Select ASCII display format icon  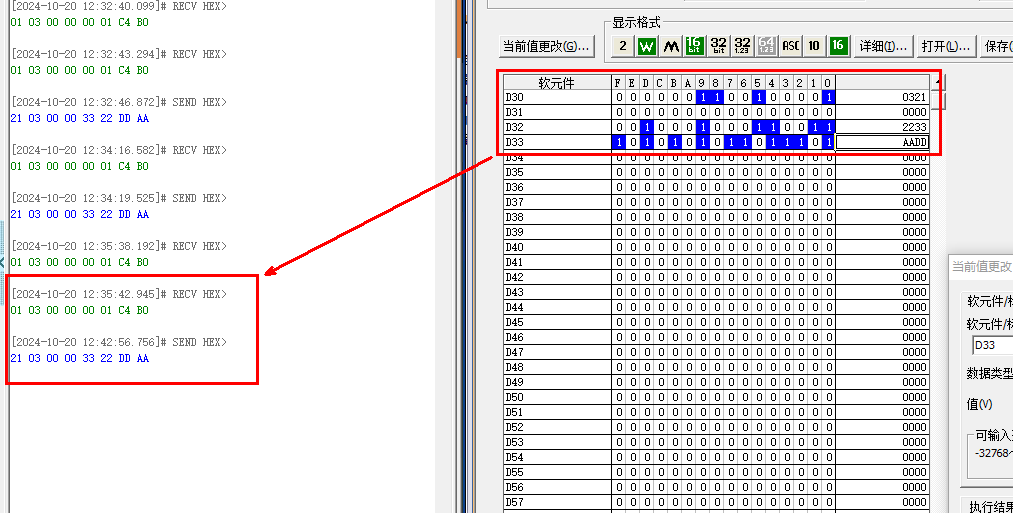coord(790,46)
